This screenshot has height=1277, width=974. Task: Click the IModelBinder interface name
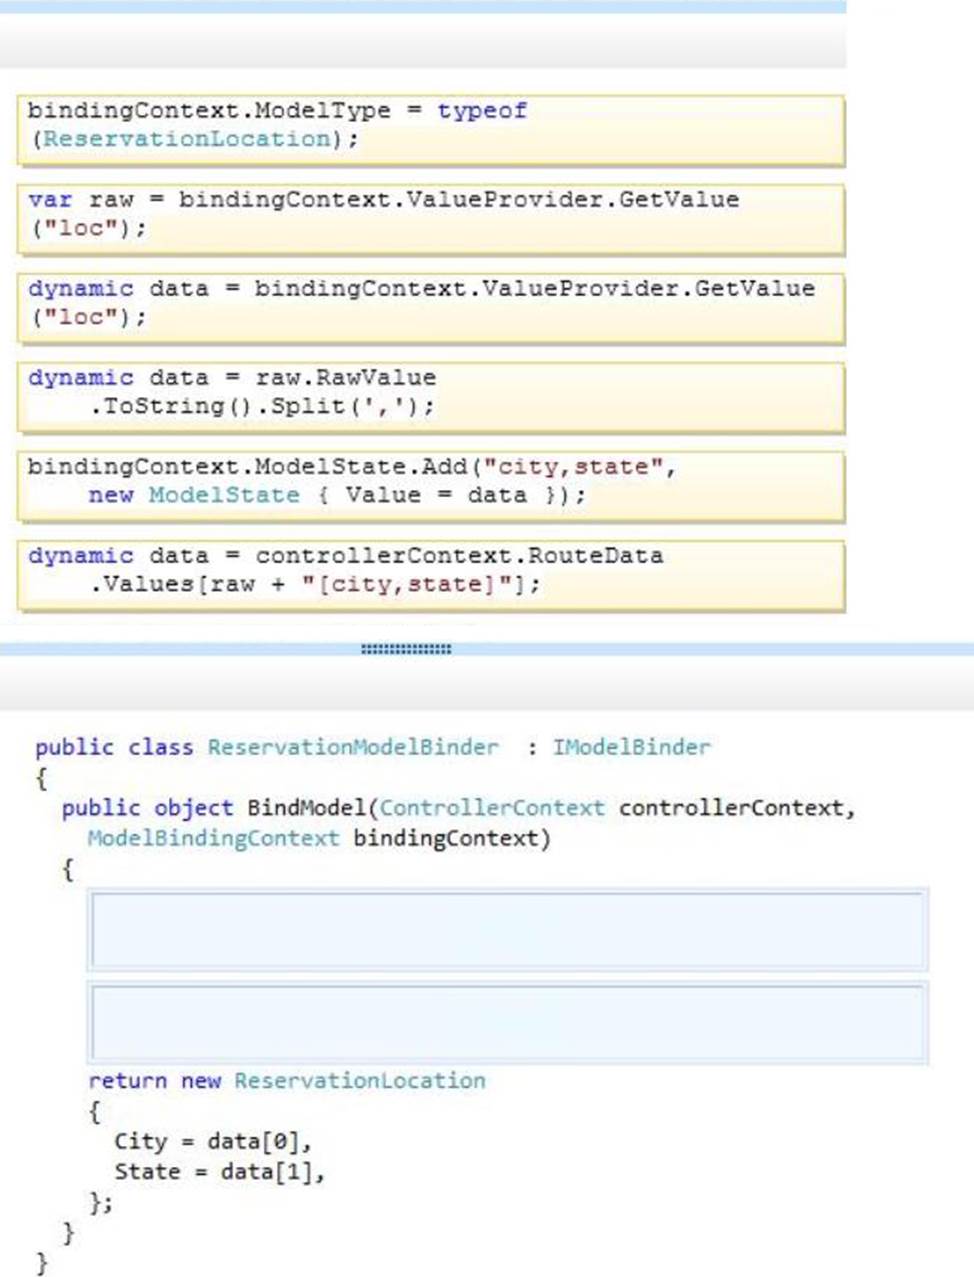(x=631, y=747)
